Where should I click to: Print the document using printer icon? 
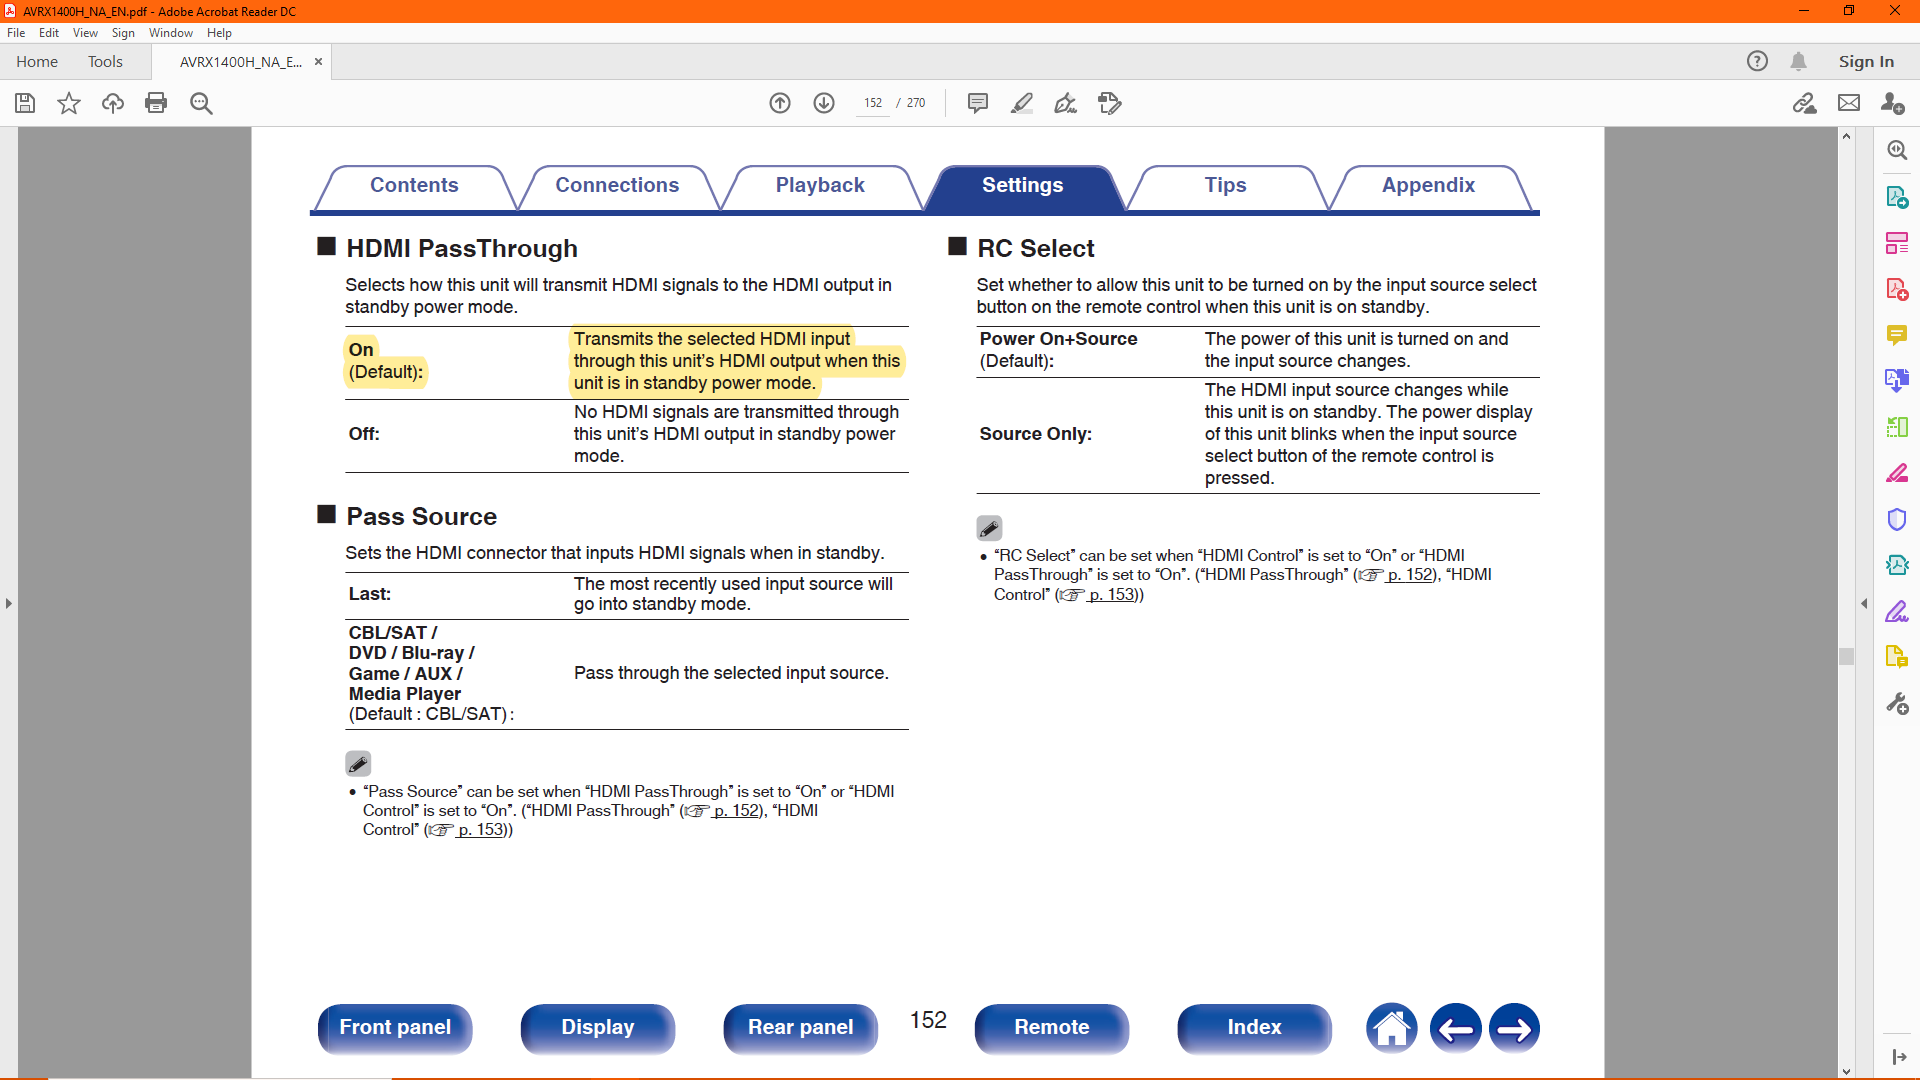pos(156,103)
